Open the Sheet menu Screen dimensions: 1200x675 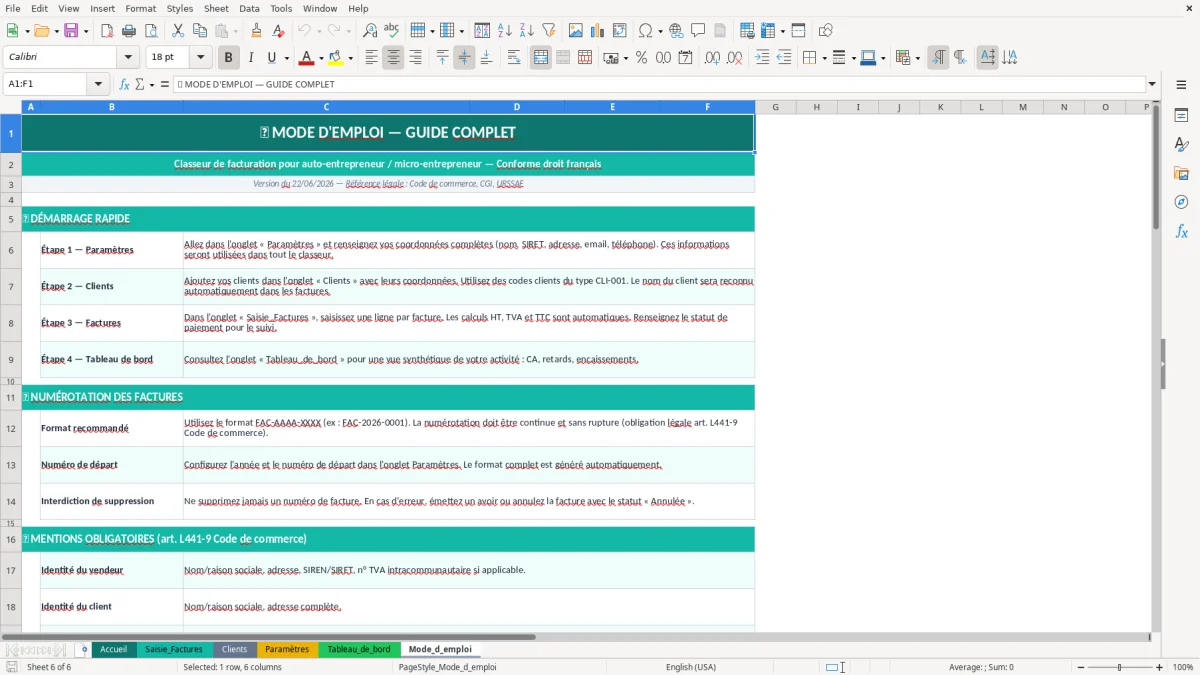(x=216, y=8)
